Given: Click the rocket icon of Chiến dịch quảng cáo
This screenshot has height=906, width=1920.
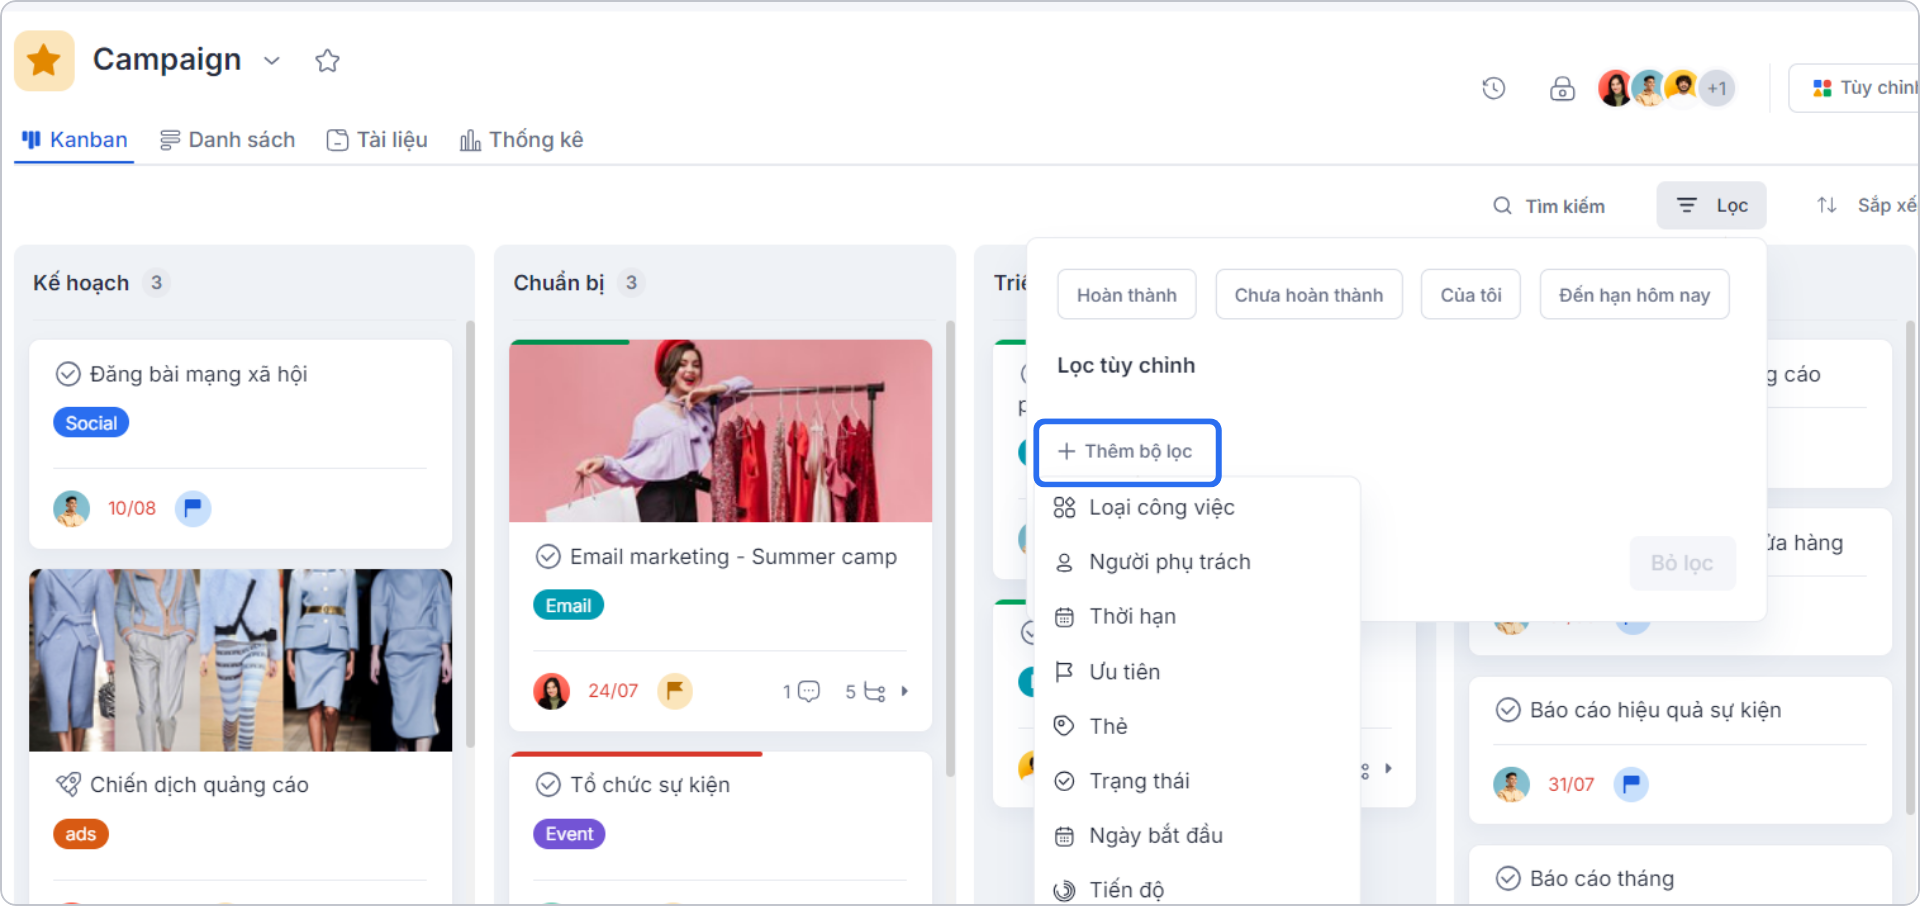Looking at the screenshot, I should coord(68,785).
